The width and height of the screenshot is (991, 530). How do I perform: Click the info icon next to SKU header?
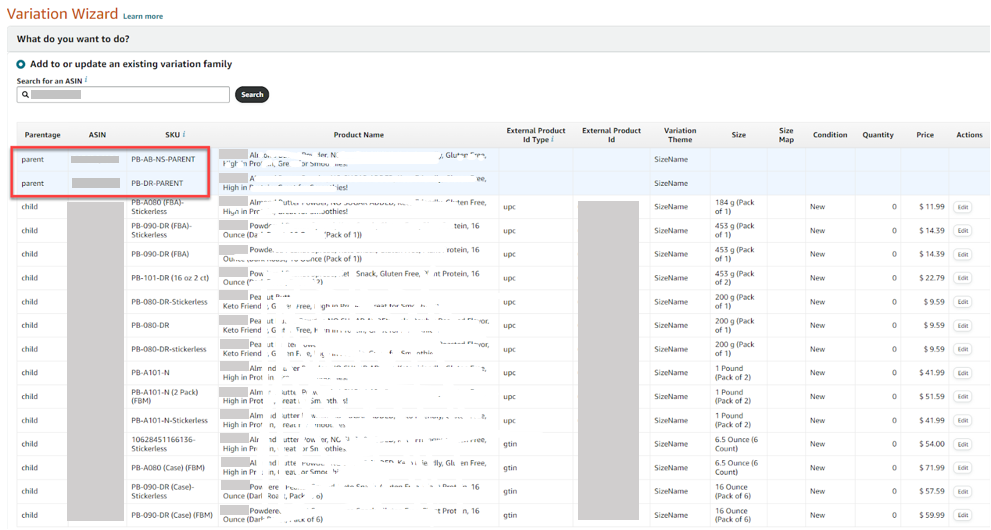[x=184, y=135]
